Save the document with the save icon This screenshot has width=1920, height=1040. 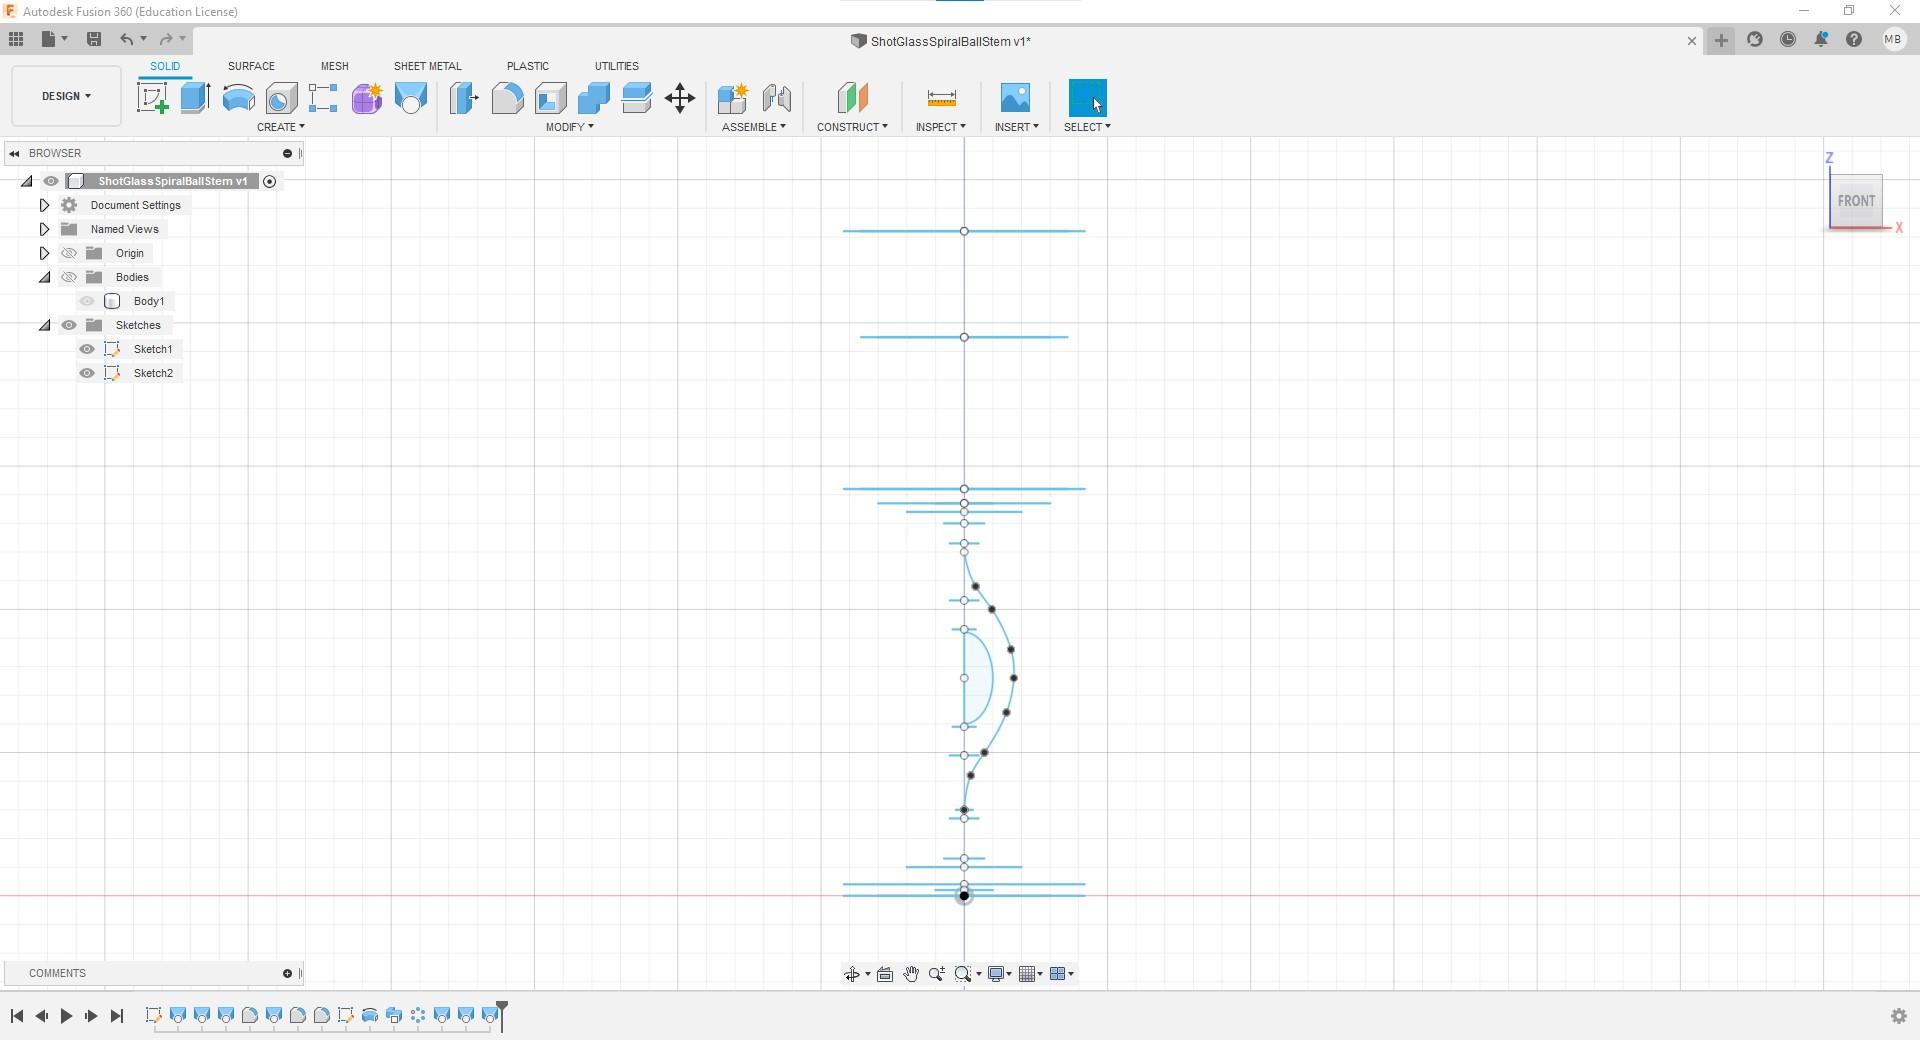point(94,39)
